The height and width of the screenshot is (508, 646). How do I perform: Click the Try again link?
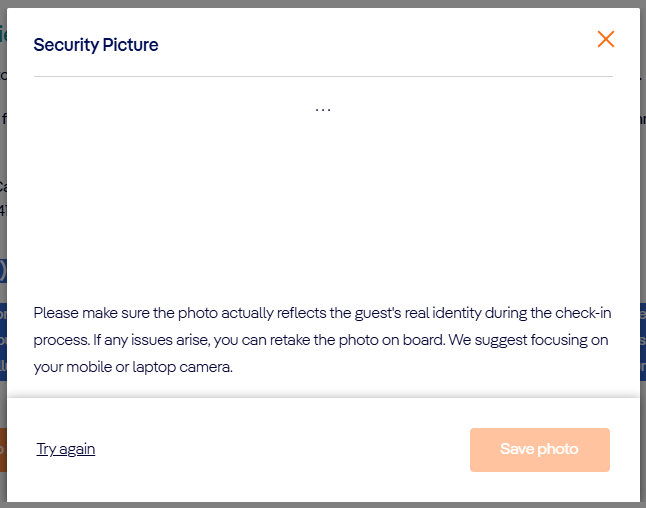66,449
